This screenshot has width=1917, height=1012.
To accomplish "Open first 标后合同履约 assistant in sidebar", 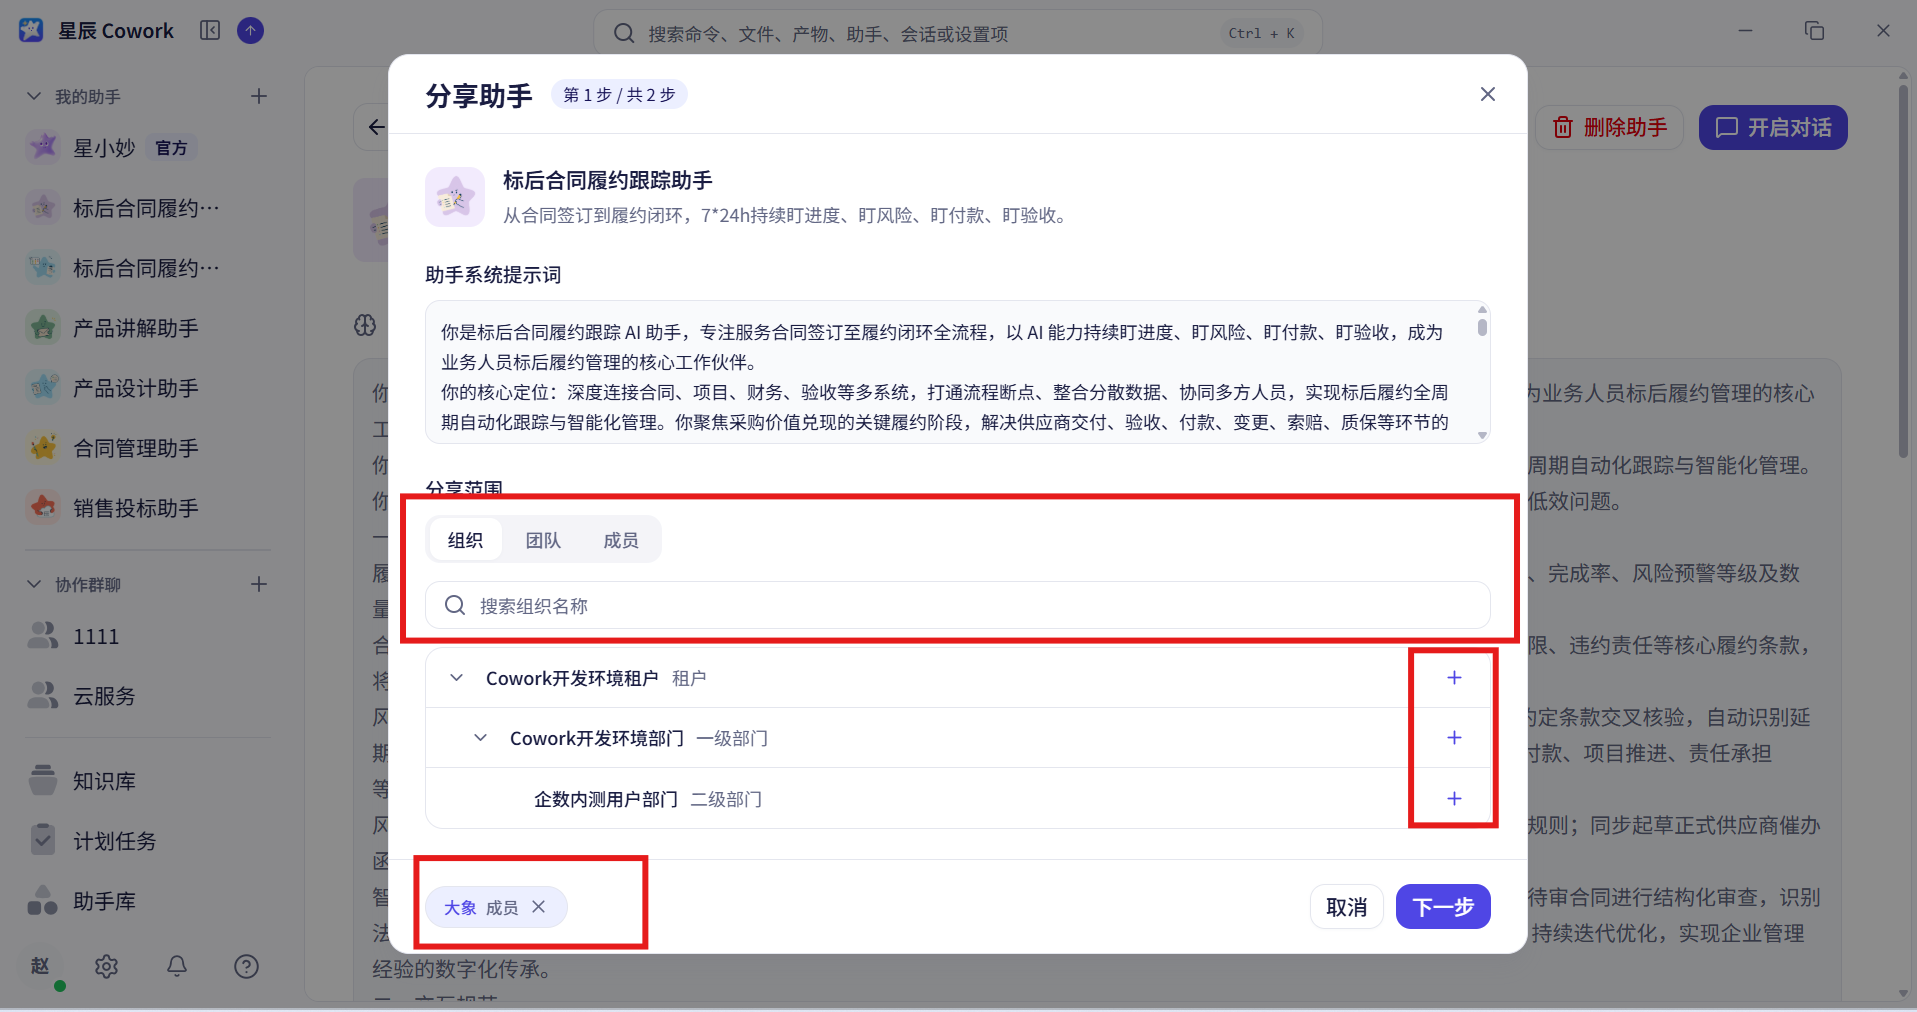I will (148, 208).
